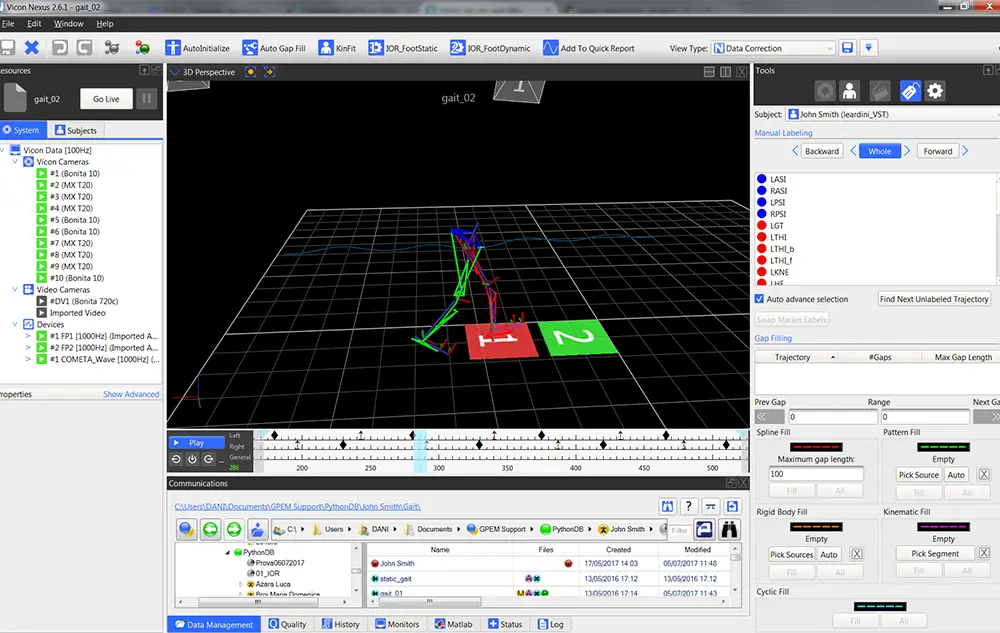Switch to the Quality tab

288,624
